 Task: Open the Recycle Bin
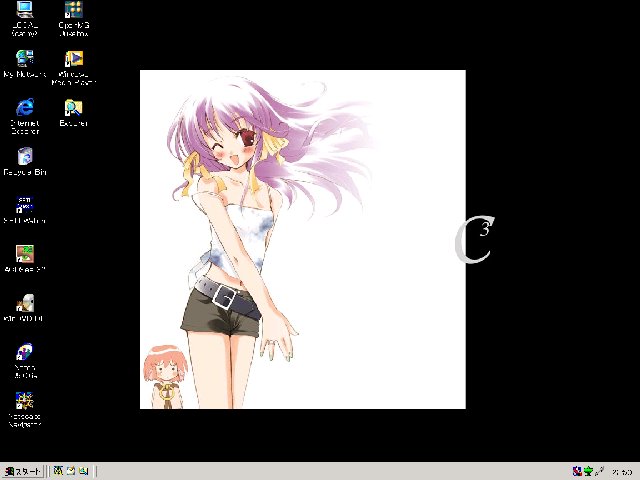(25, 156)
